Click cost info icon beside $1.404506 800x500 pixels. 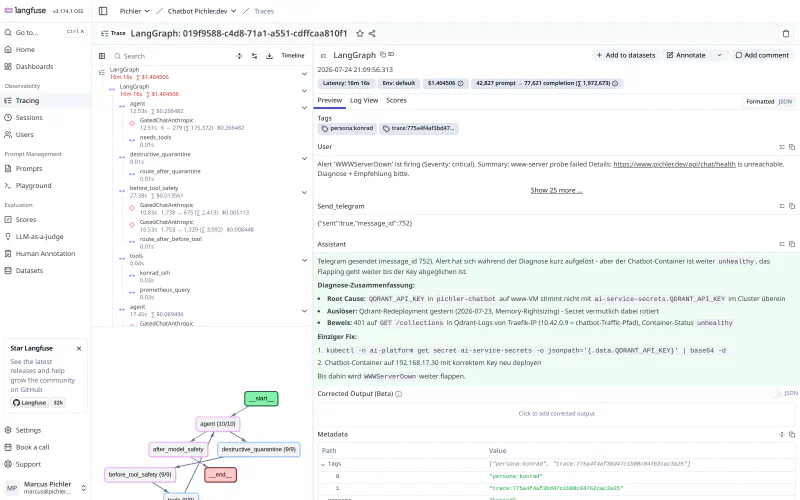click(x=460, y=83)
